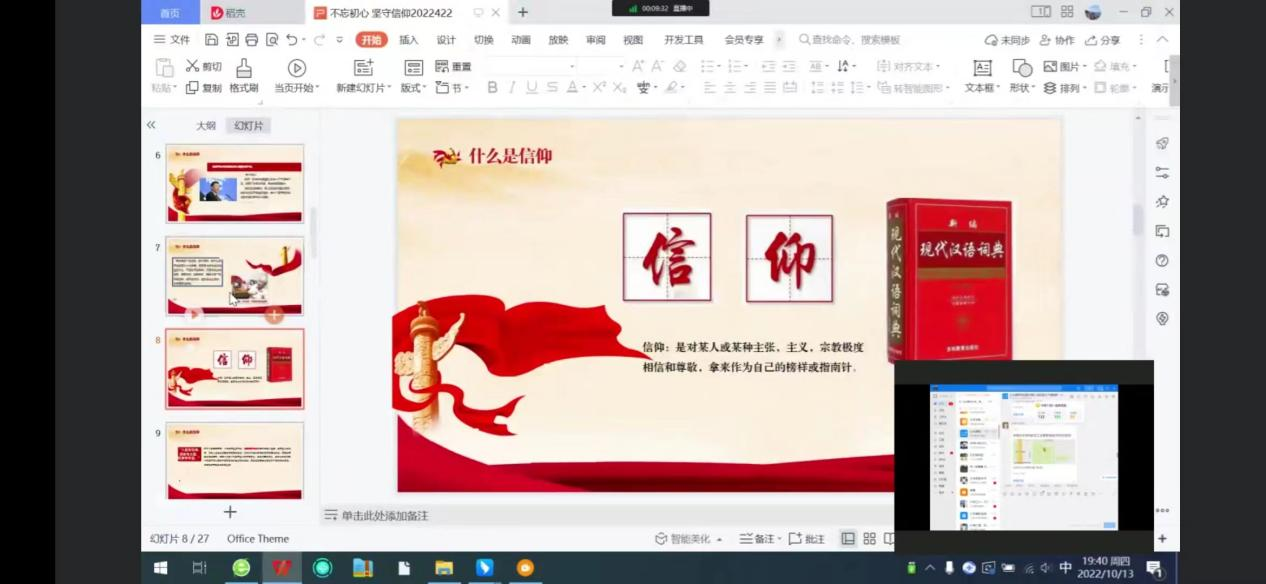This screenshot has width=1266, height=584.
Task: Open the settings sliders icon in right sidebar
Action: 1162,172
